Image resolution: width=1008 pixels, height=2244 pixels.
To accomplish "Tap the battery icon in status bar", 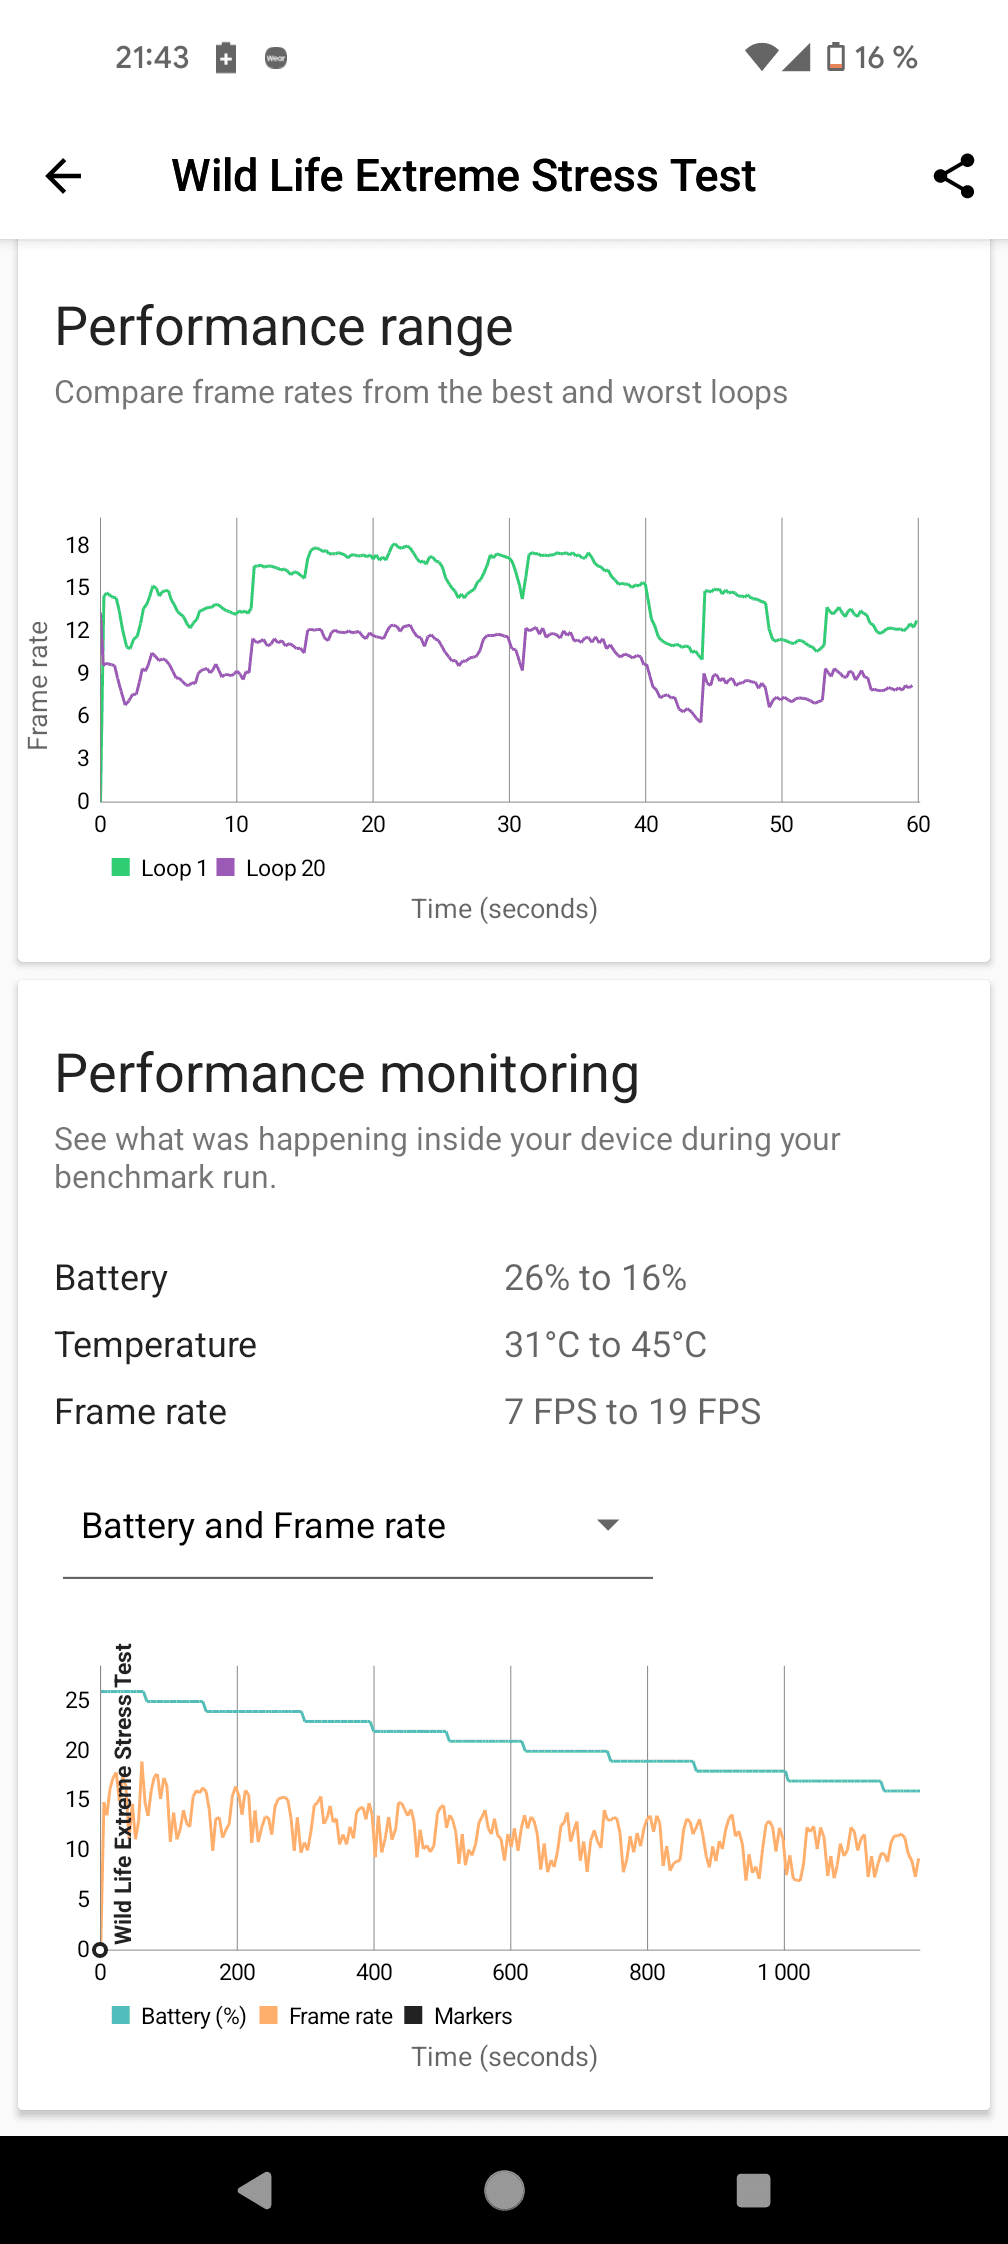I will tap(835, 57).
